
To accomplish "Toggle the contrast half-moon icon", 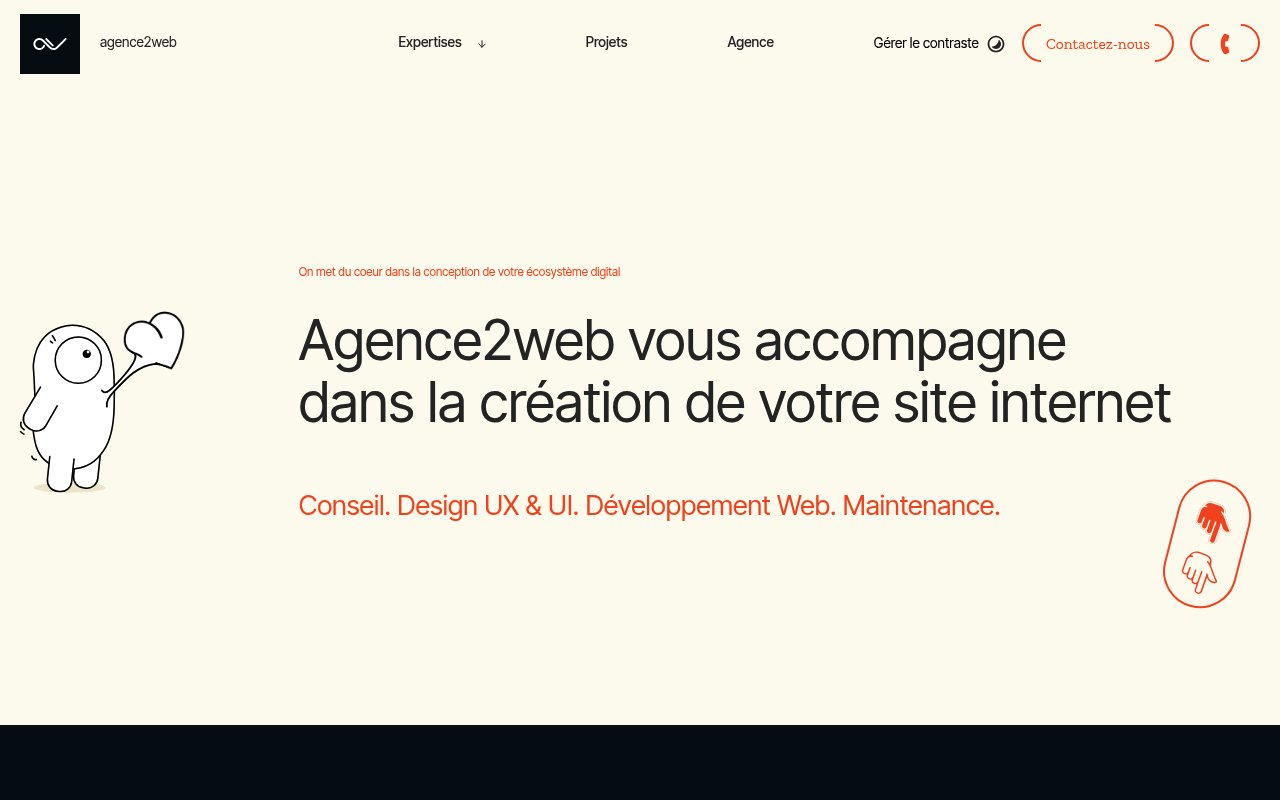I will coord(996,44).
